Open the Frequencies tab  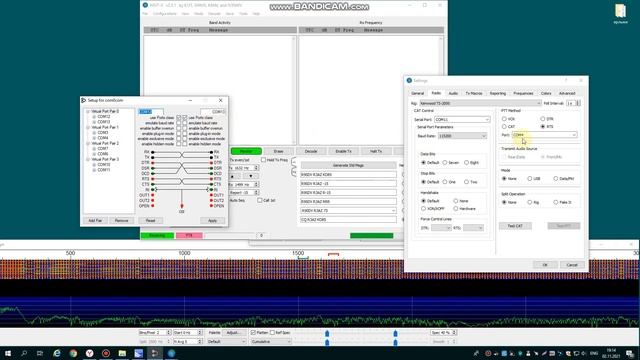click(x=523, y=93)
